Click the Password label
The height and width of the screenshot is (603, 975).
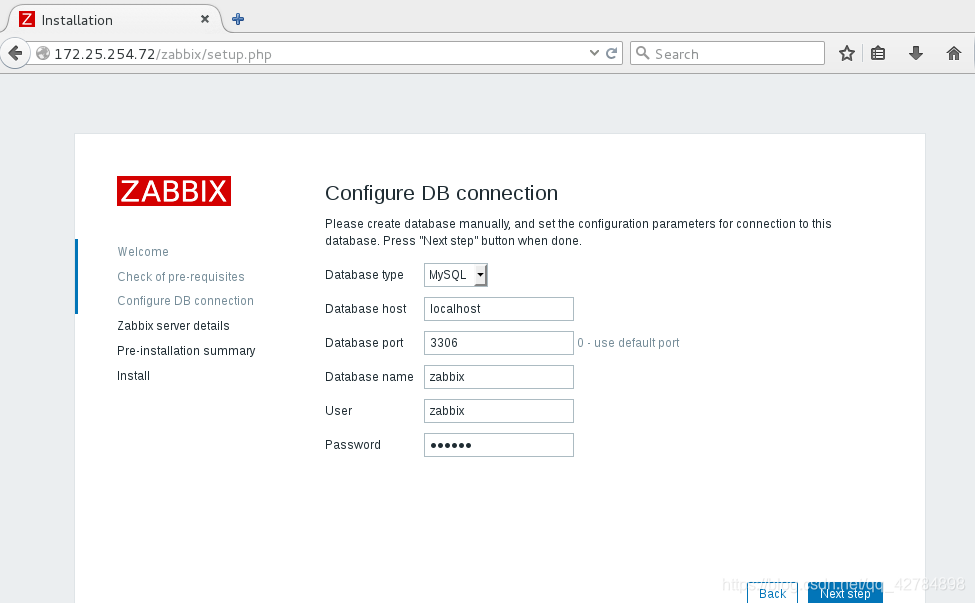click(353, 445)
